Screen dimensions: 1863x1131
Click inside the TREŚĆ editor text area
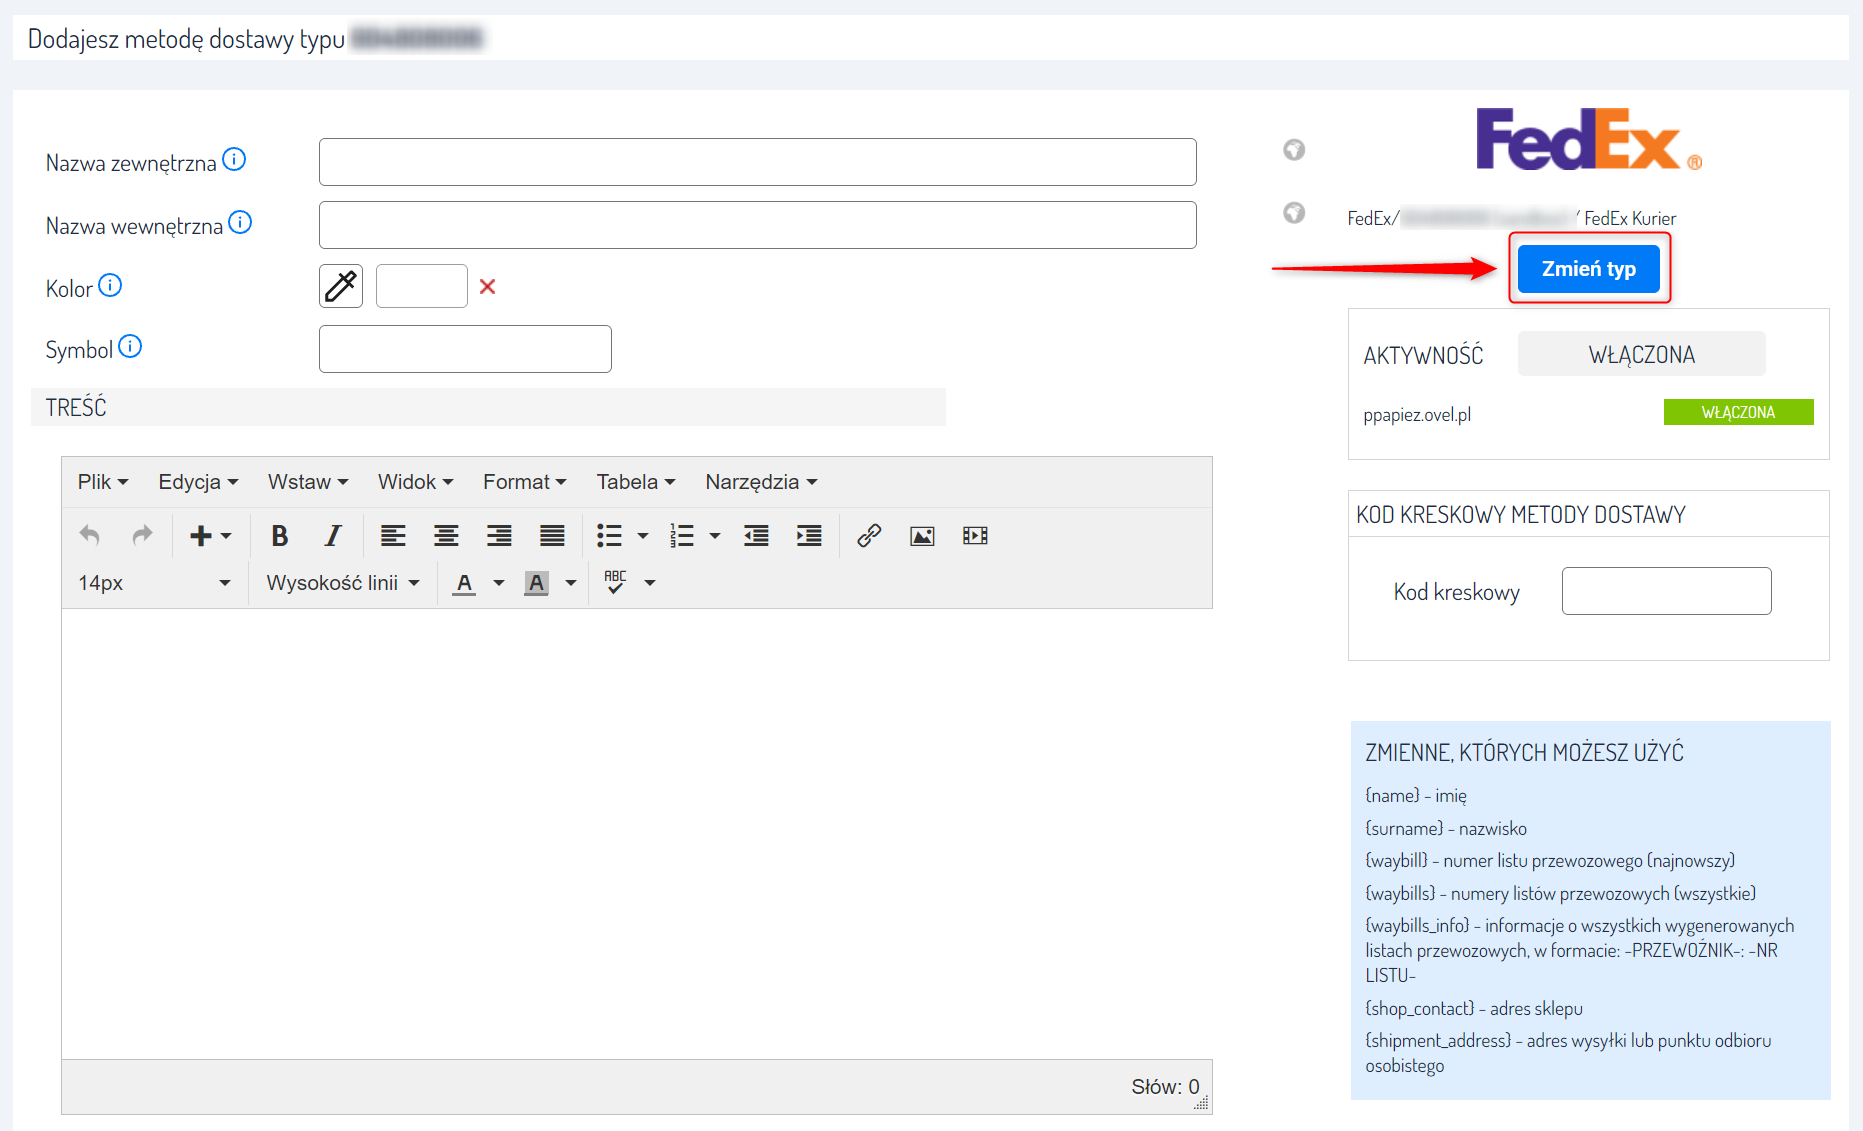click(x=637, y=833)
